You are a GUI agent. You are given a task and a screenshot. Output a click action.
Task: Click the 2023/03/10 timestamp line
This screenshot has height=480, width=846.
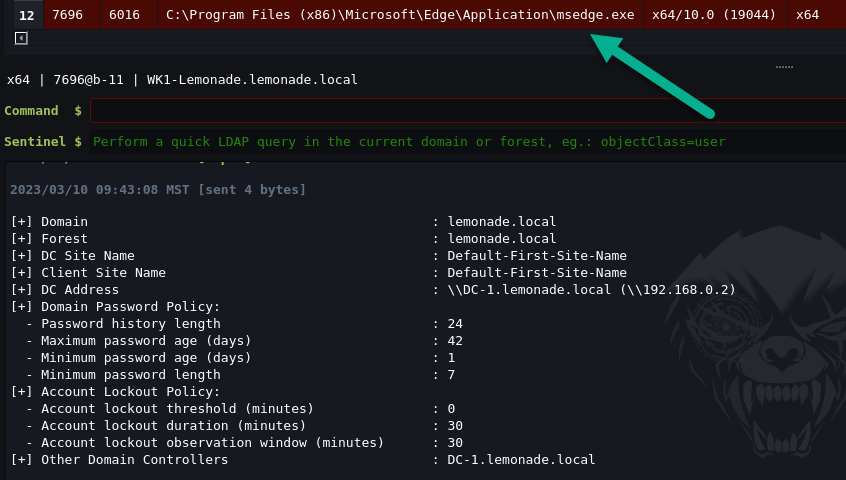(x=158, y=189)
